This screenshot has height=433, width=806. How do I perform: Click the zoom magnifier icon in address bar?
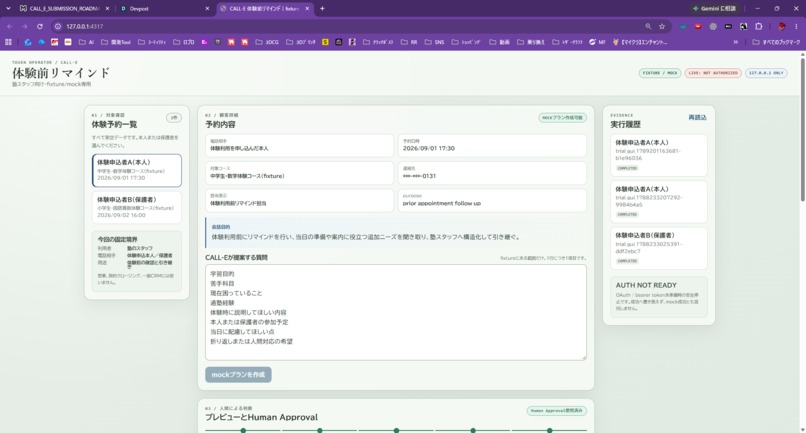coord(648,26)
